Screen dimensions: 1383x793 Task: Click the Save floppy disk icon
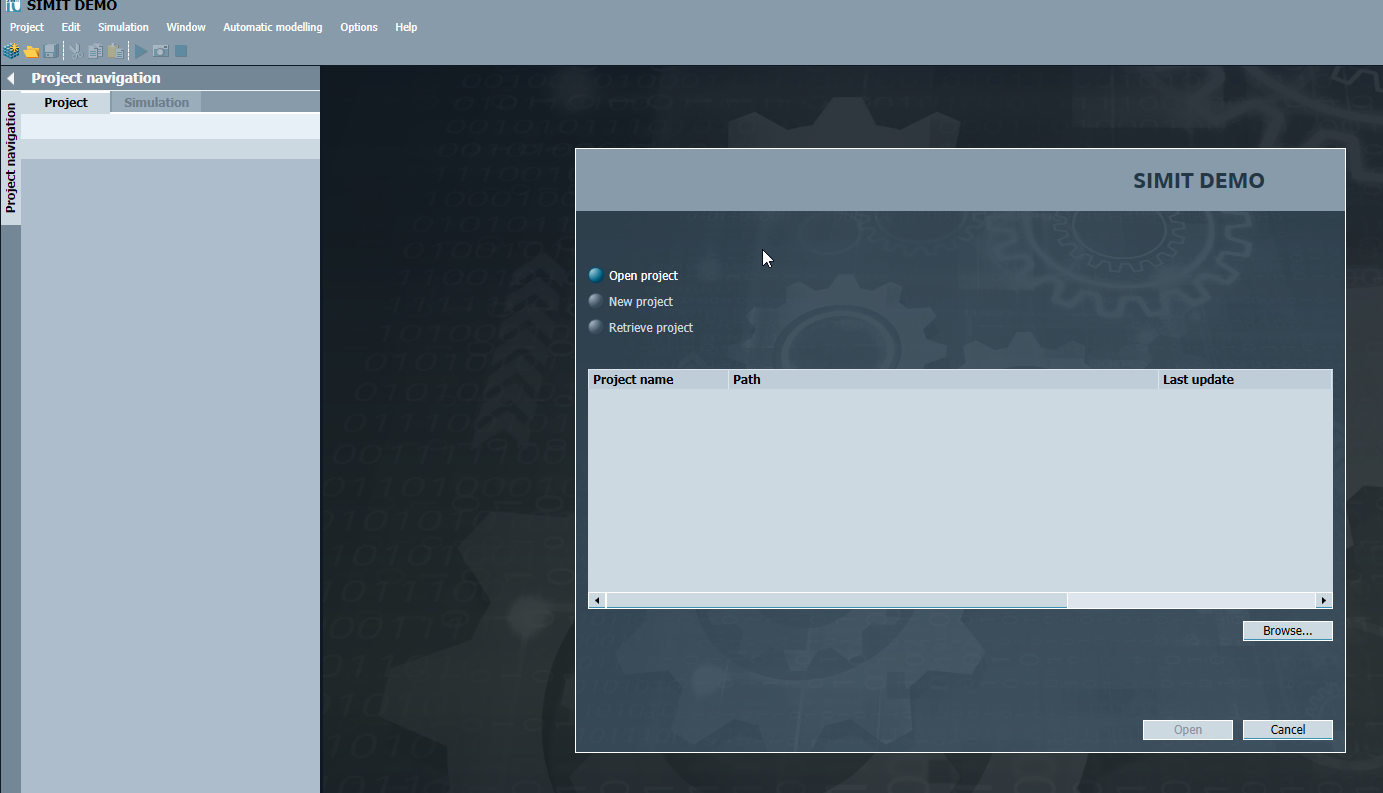click(x=50, y=51)
